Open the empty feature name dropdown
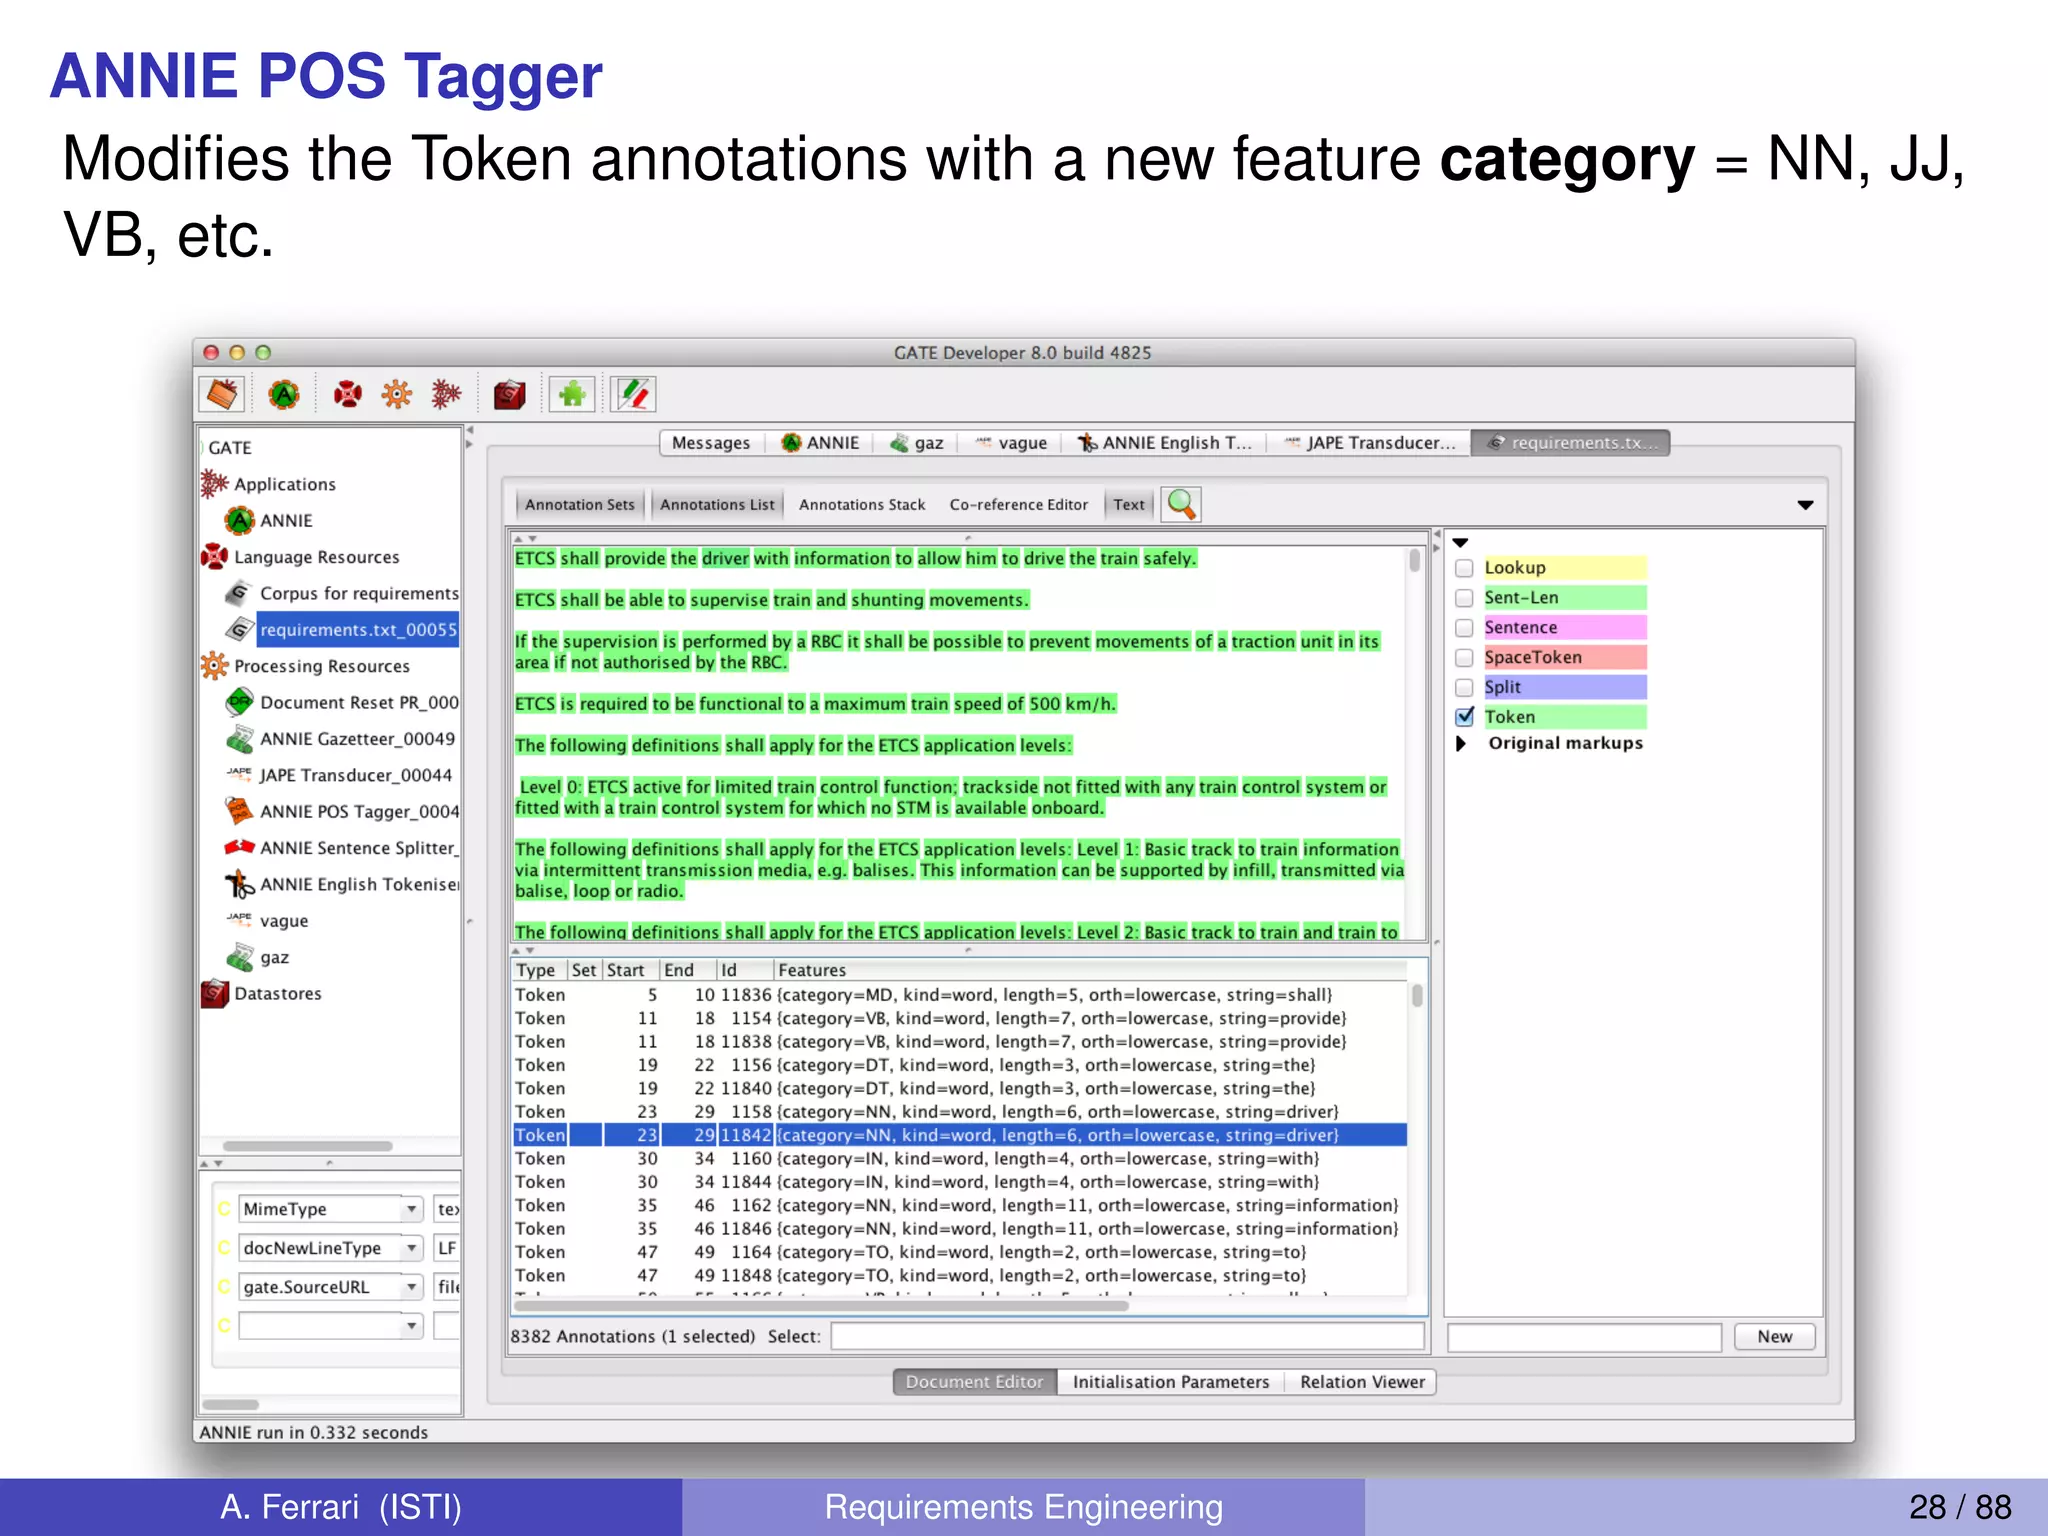Image resolution: width=2048 pixels, height=1536 pixels. pyautogui.click(x=411, y=1326)
